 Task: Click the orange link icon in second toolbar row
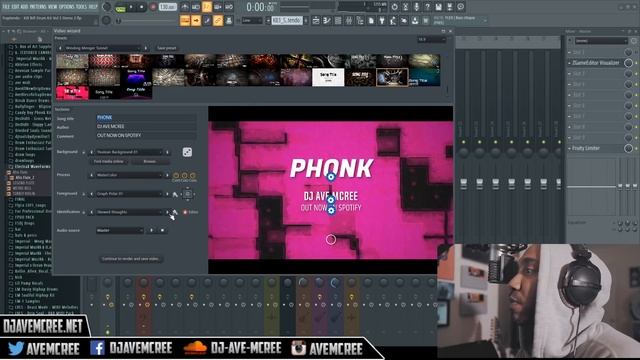(x=218, y=20)
